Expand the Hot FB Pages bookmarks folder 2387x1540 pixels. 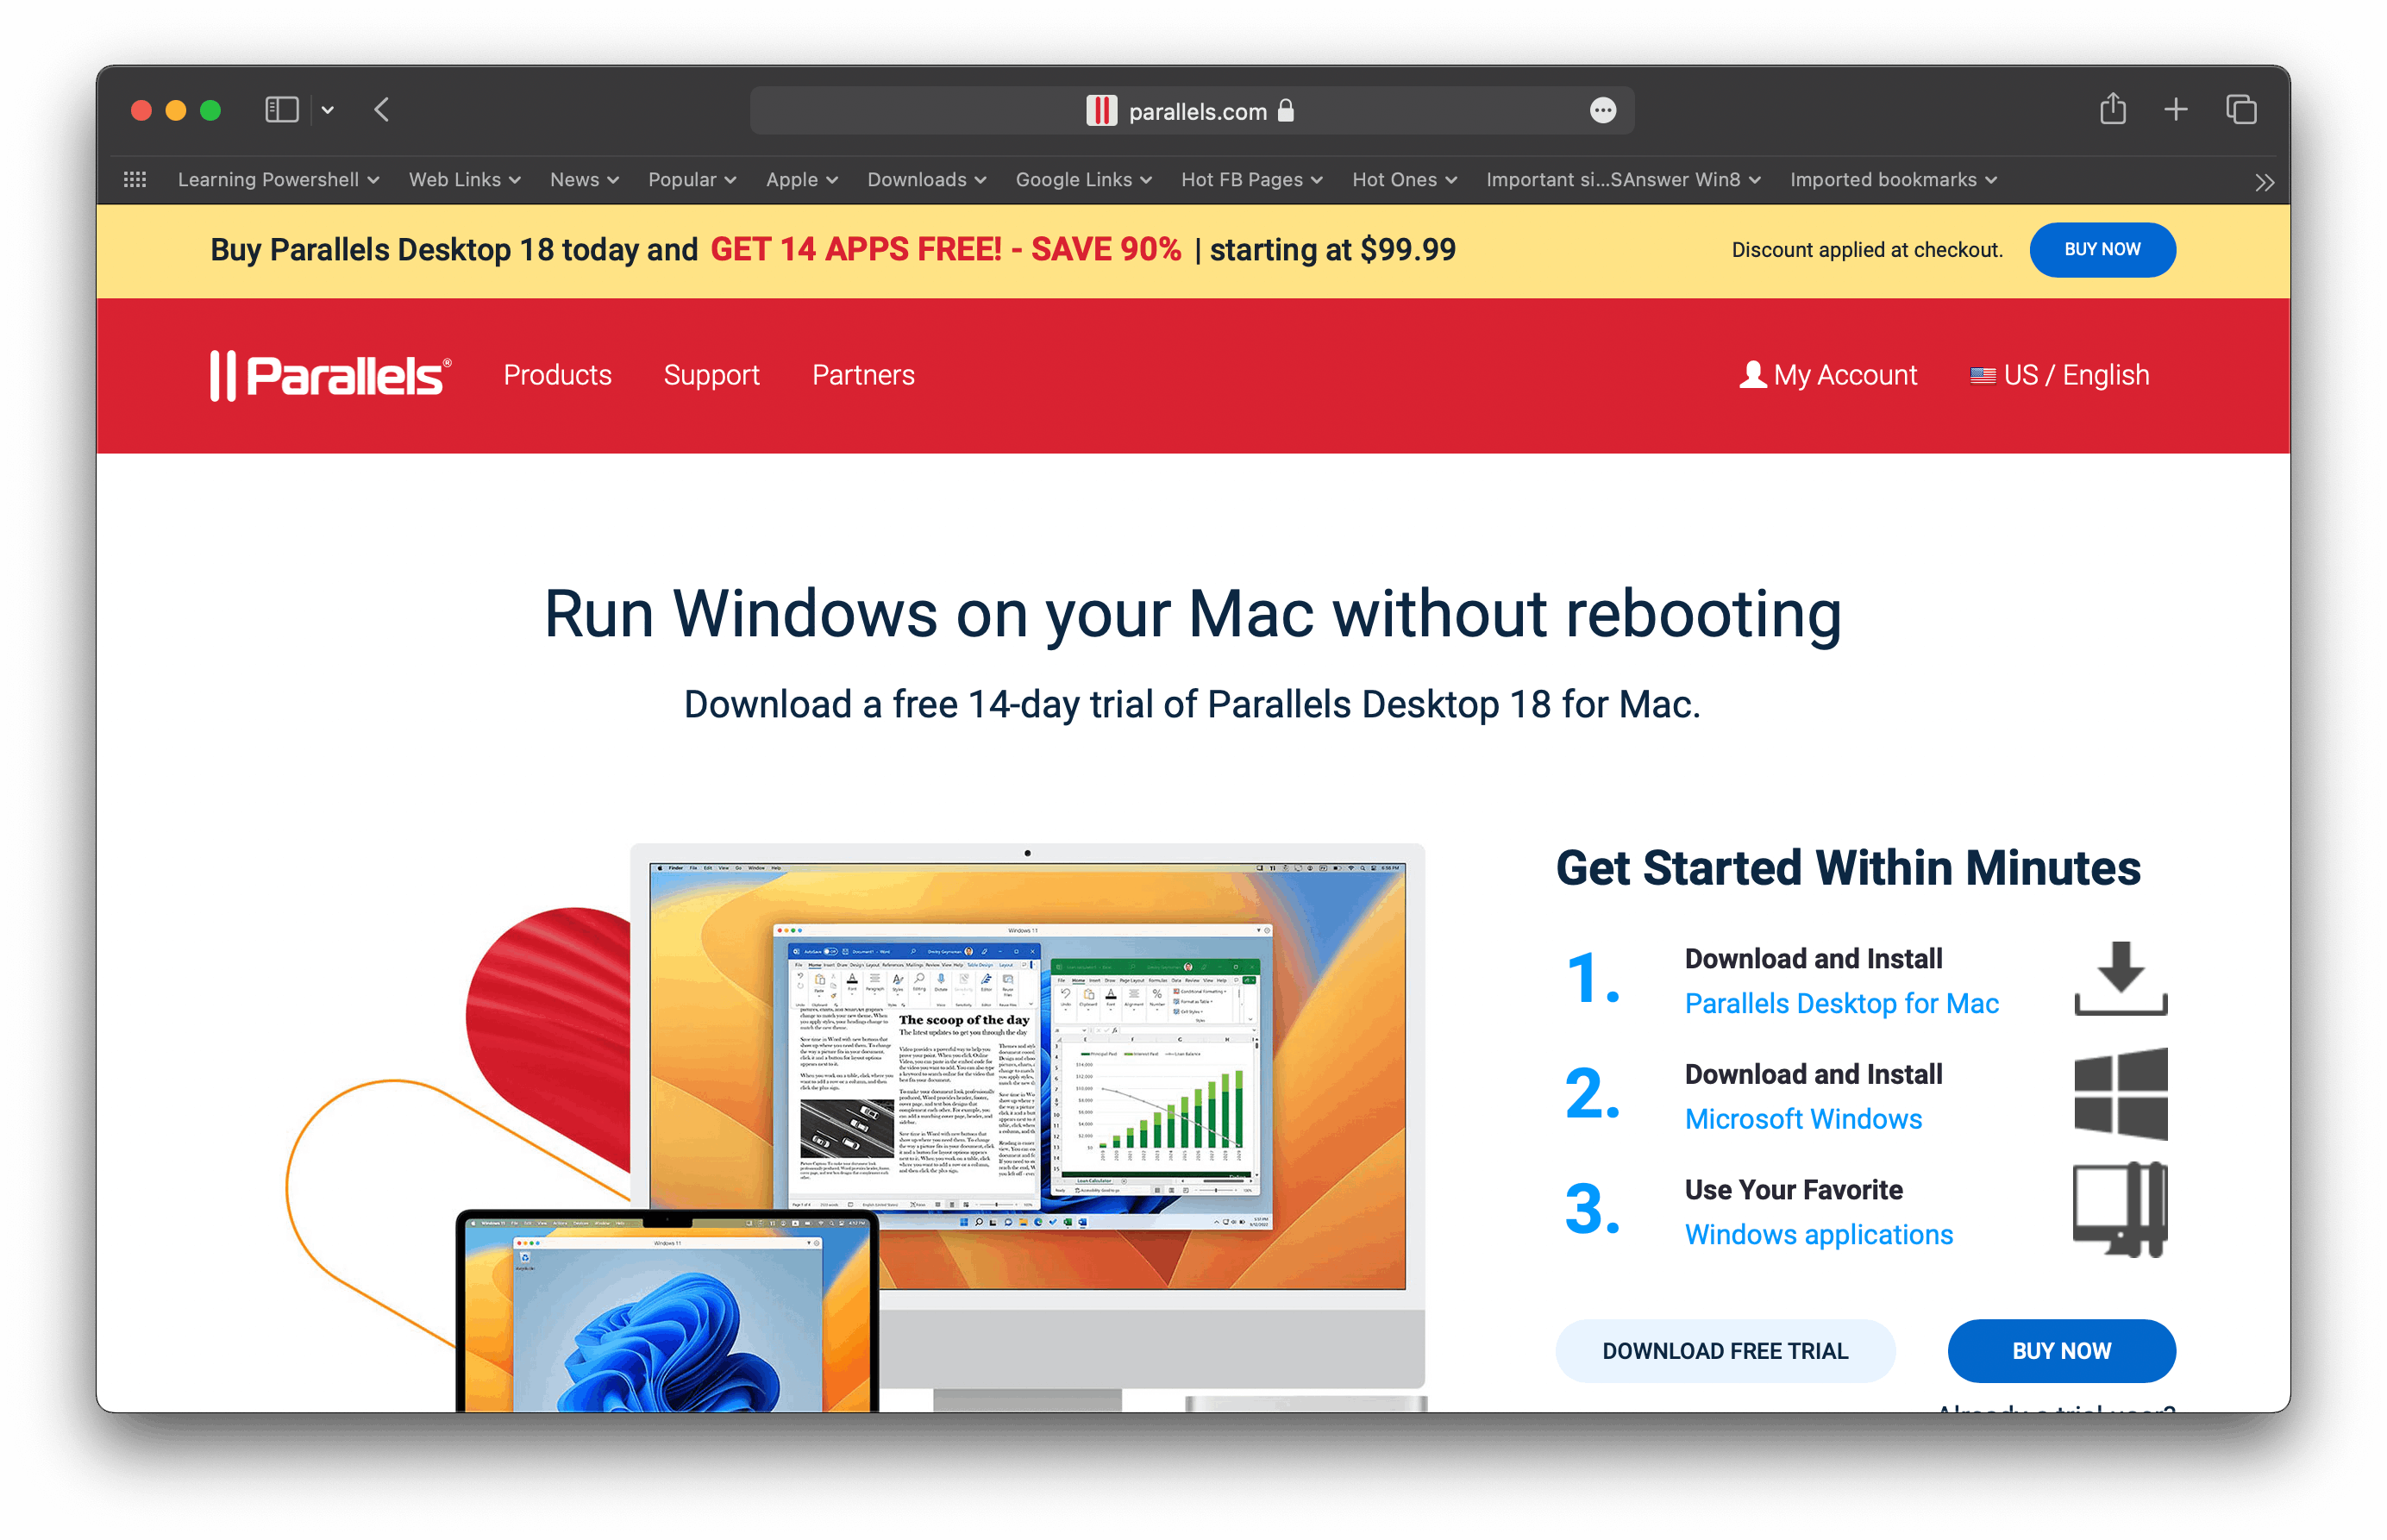pos(1251,180)
